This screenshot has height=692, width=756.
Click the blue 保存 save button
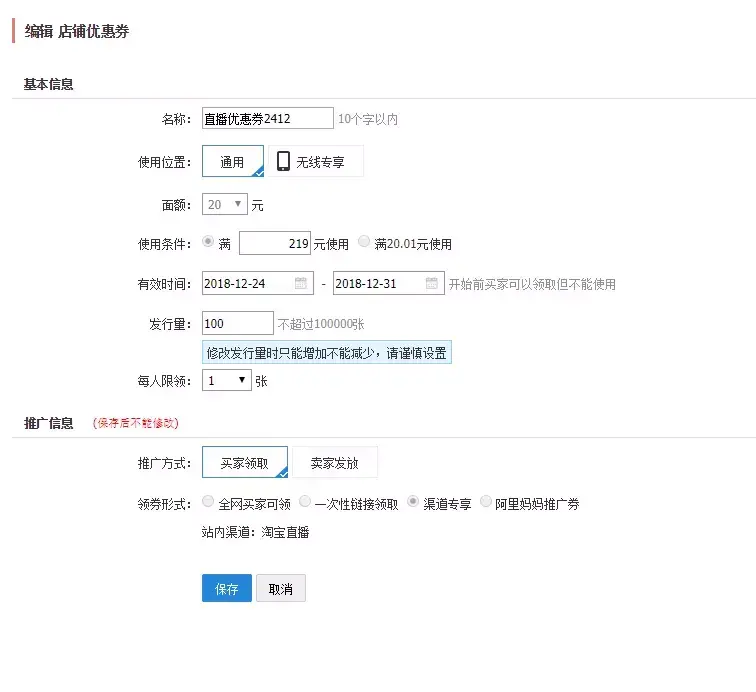tap(227, 588)
